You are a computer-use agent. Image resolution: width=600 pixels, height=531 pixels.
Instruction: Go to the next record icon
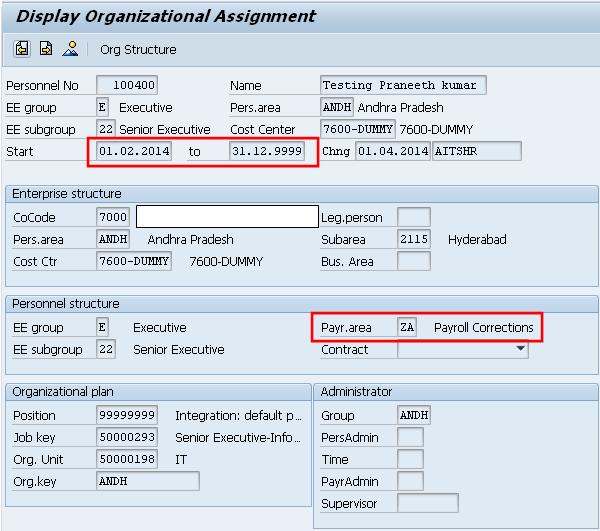click(46, 49)
